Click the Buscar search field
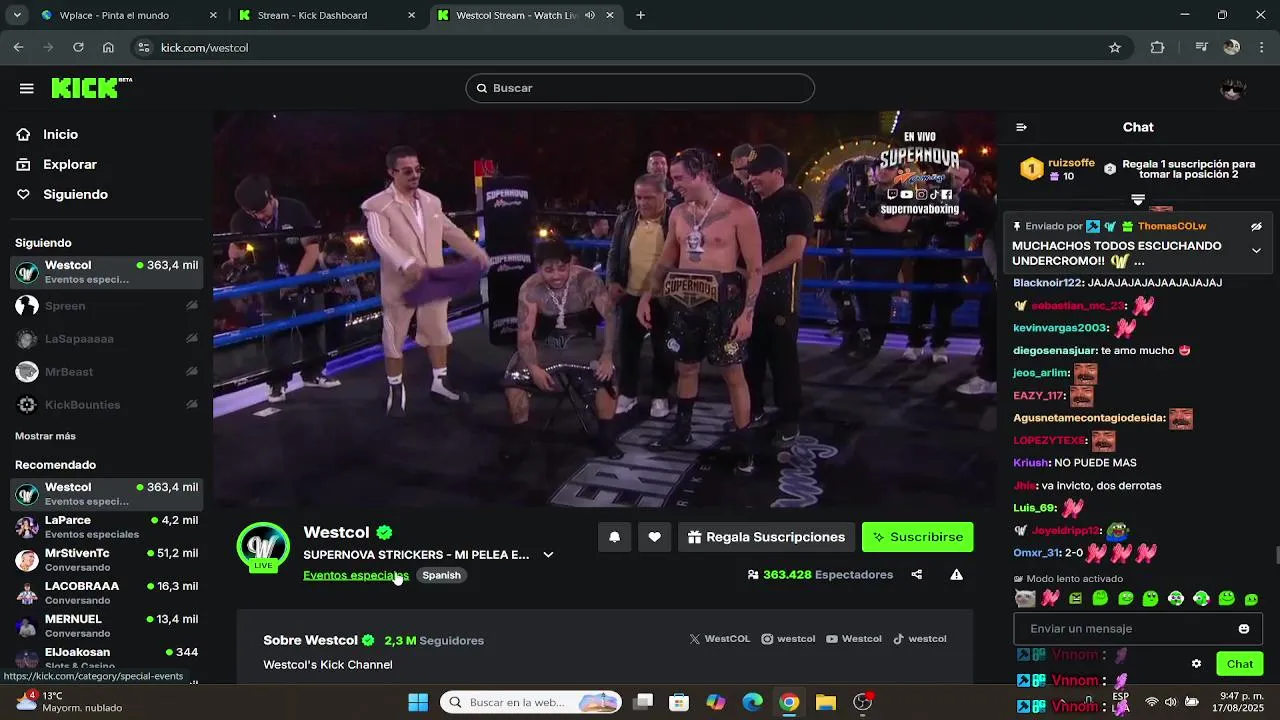Image resolution: width=1280 pixels, height=720 pixels. pos(640,88)
